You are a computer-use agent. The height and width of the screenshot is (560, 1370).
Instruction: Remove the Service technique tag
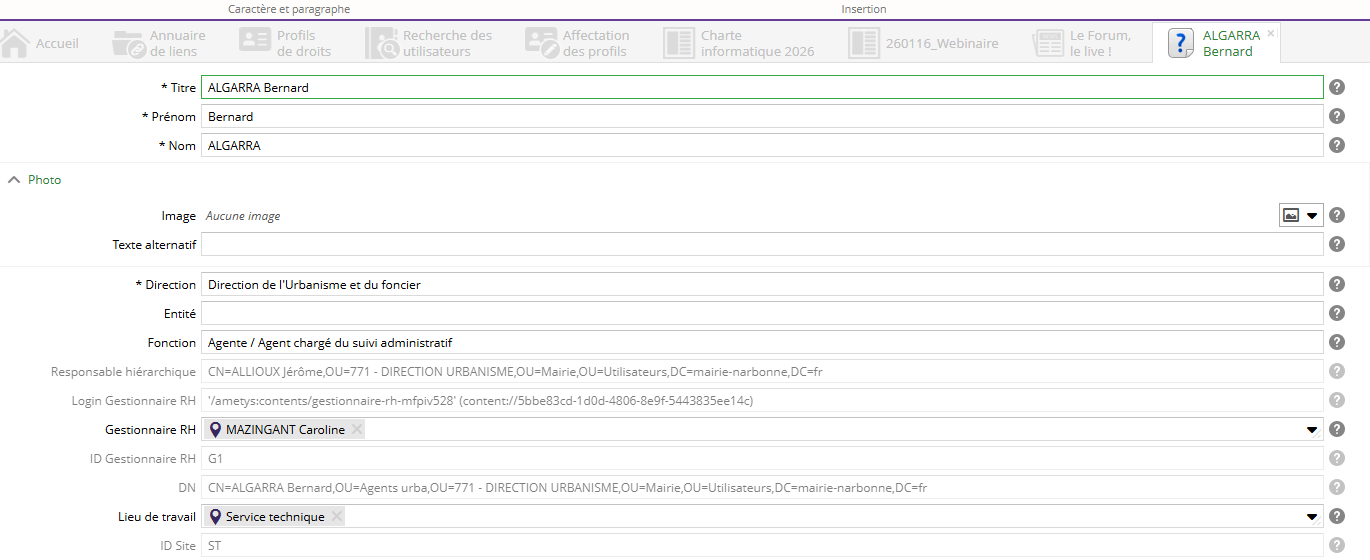click(337, 517)
